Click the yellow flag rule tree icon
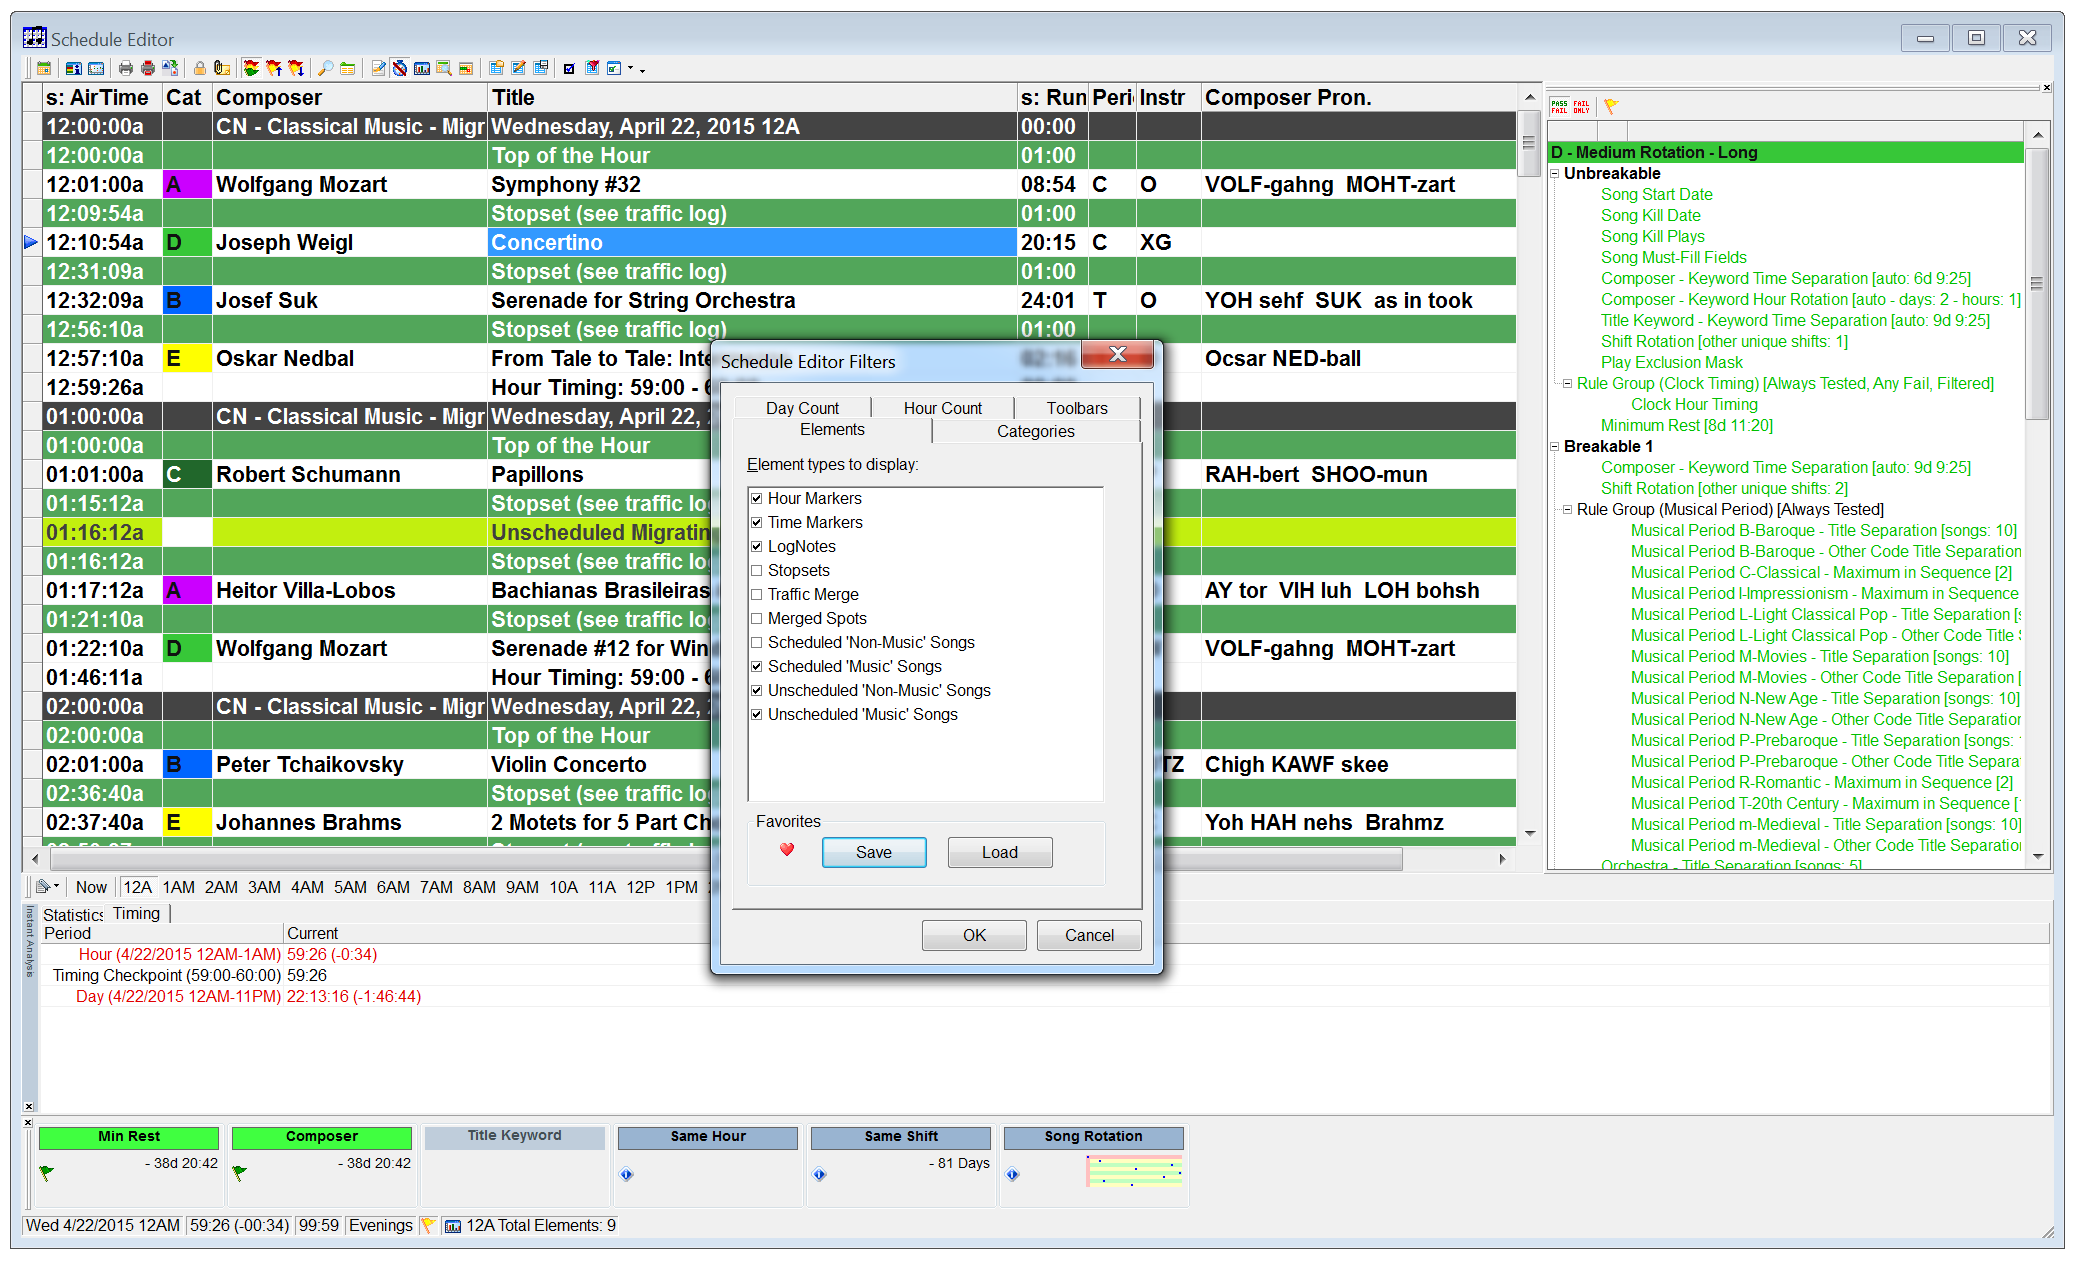The height and width of the screenshot is (1286, 2094). pyautogui.click(x=1610, y=106)
